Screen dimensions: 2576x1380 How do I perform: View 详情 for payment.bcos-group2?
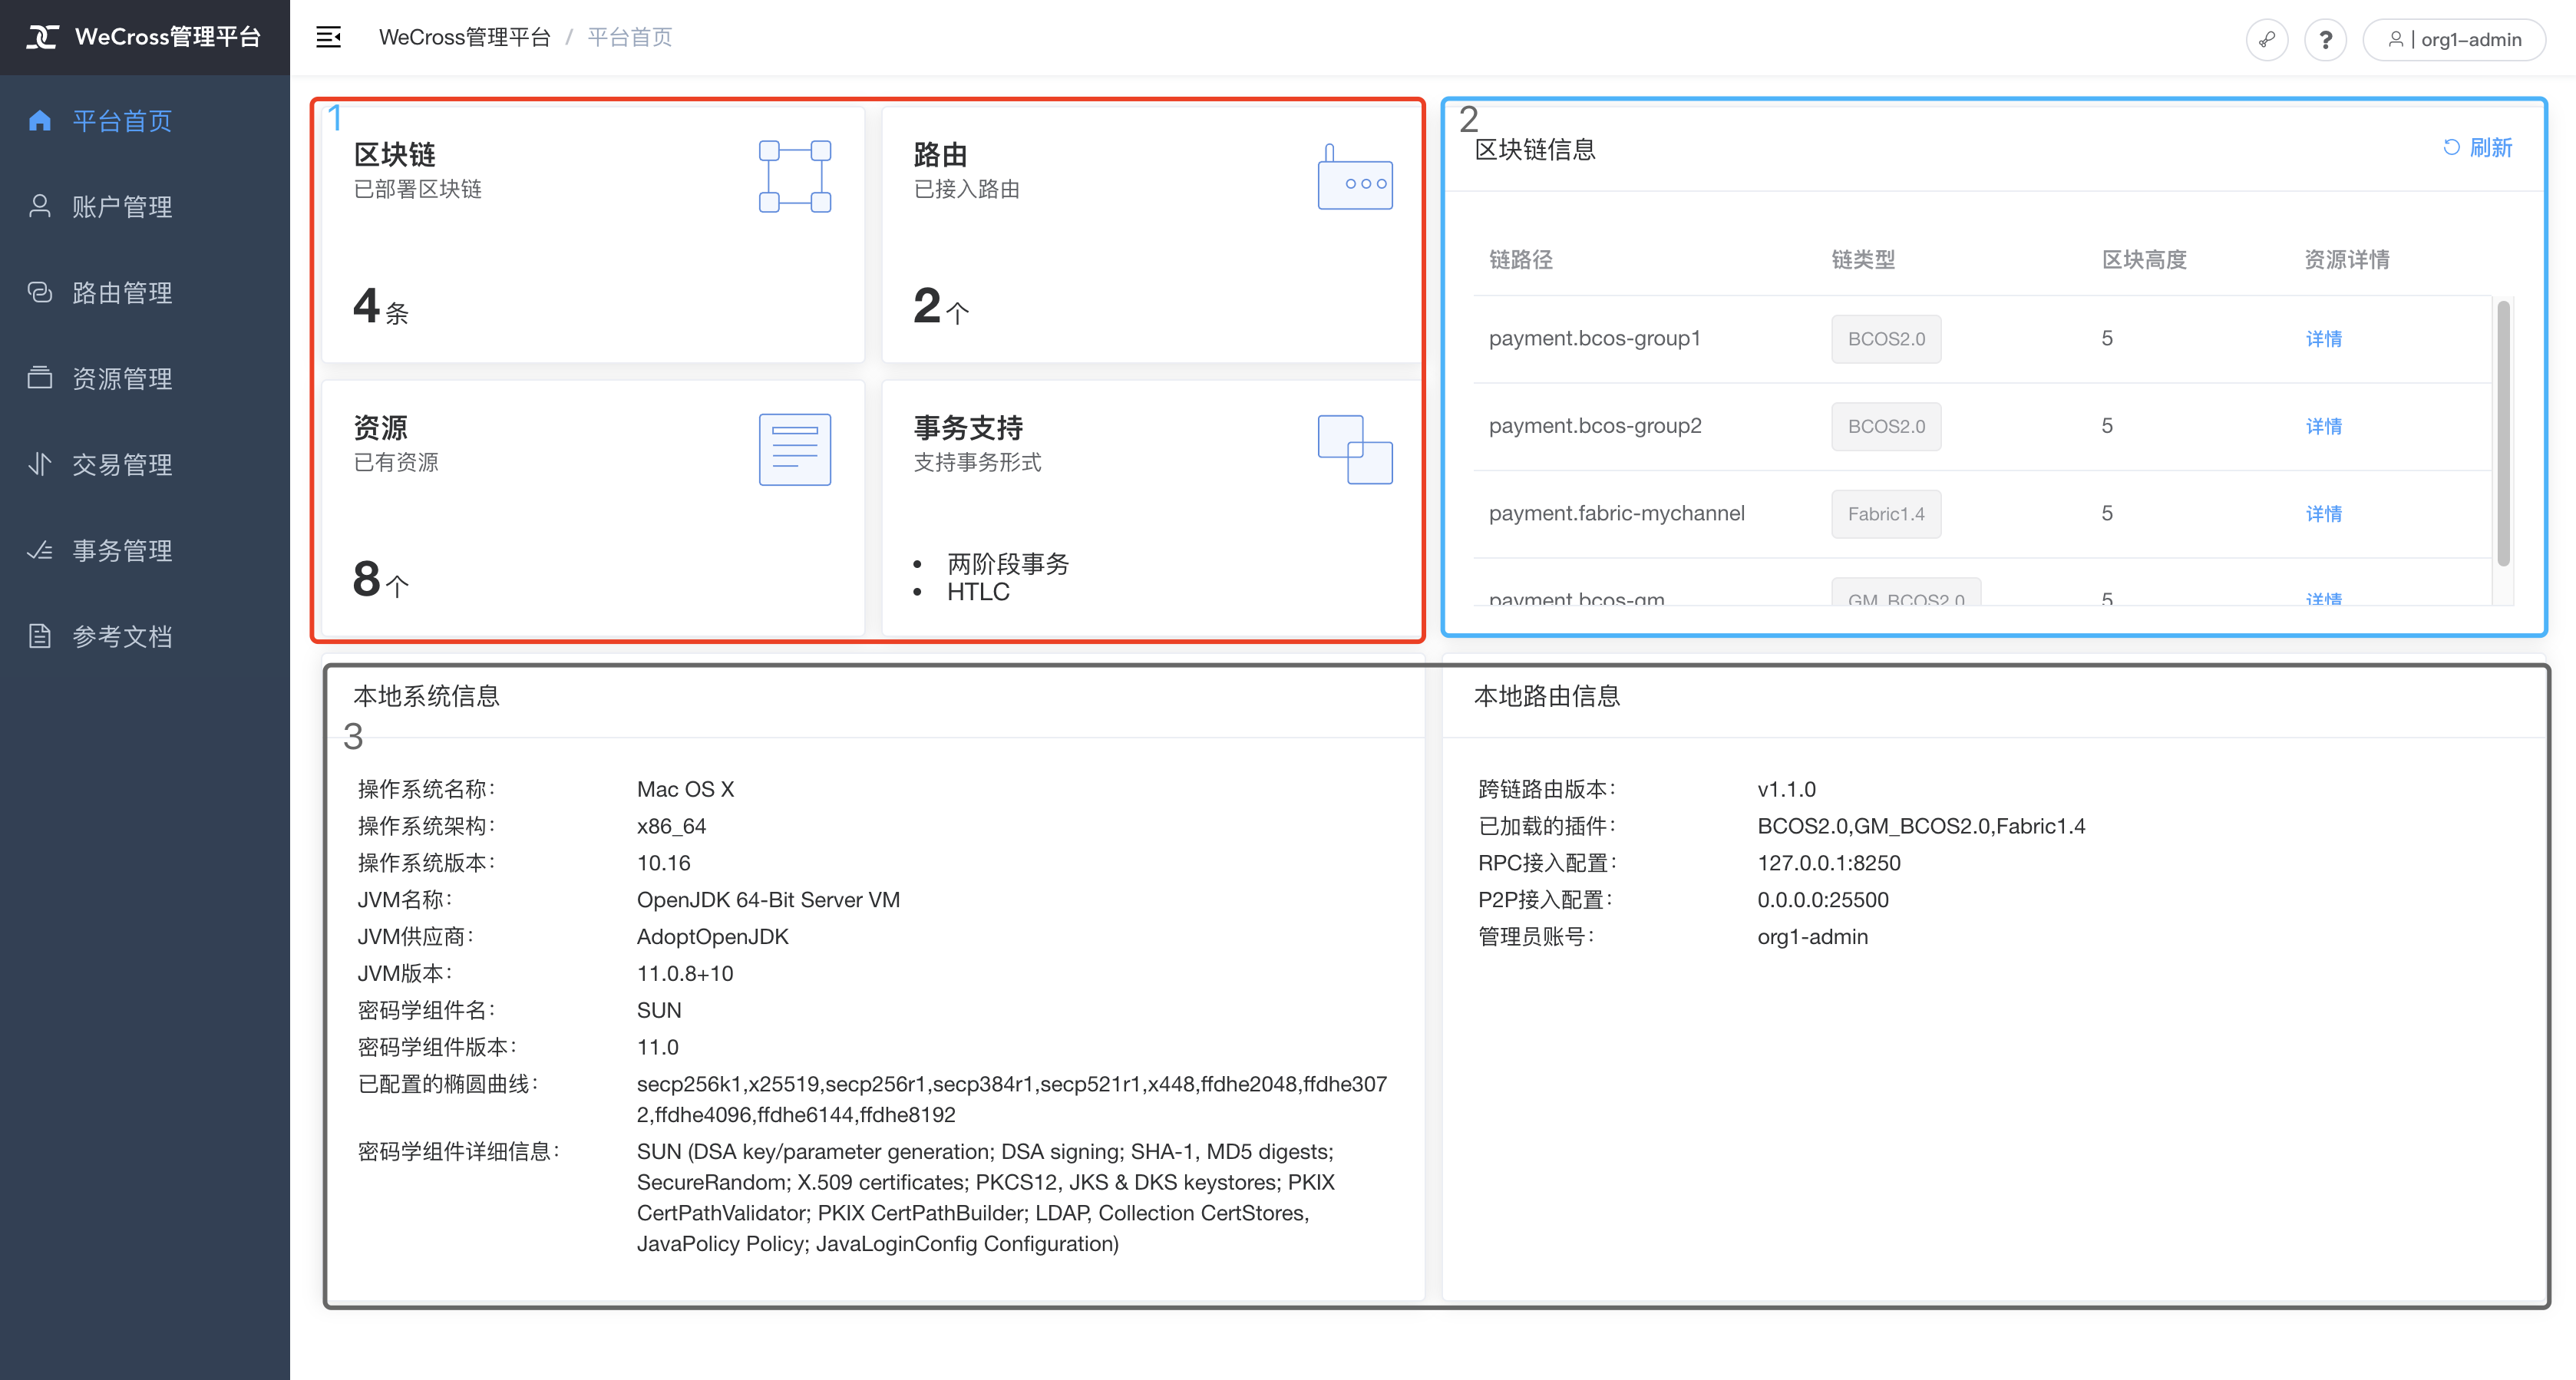click(x=2323, y=426)
